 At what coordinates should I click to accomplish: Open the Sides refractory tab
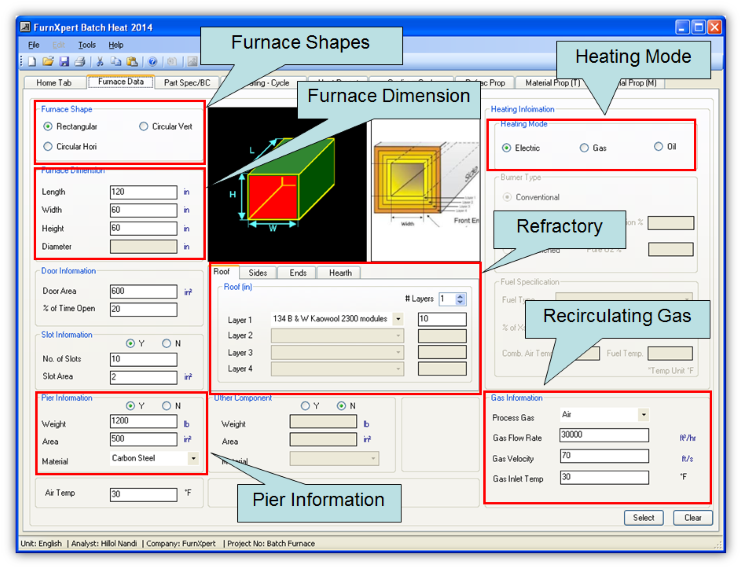coord(257,273)
